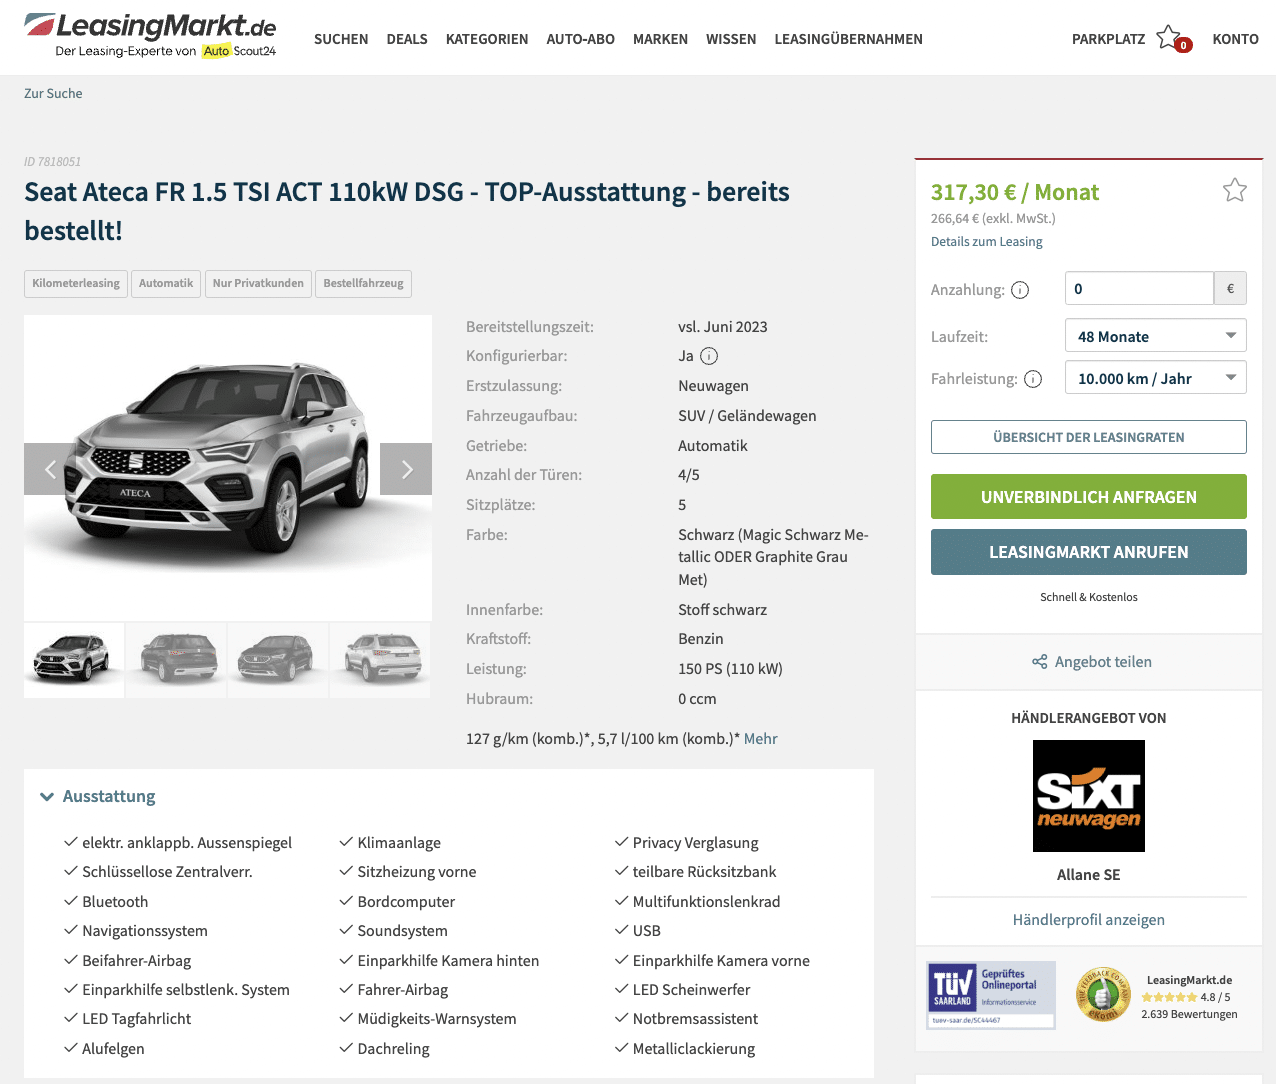Click Übersicht der Leasingraten button
Viewport: 1276px width, 1084px height.
1089,437
